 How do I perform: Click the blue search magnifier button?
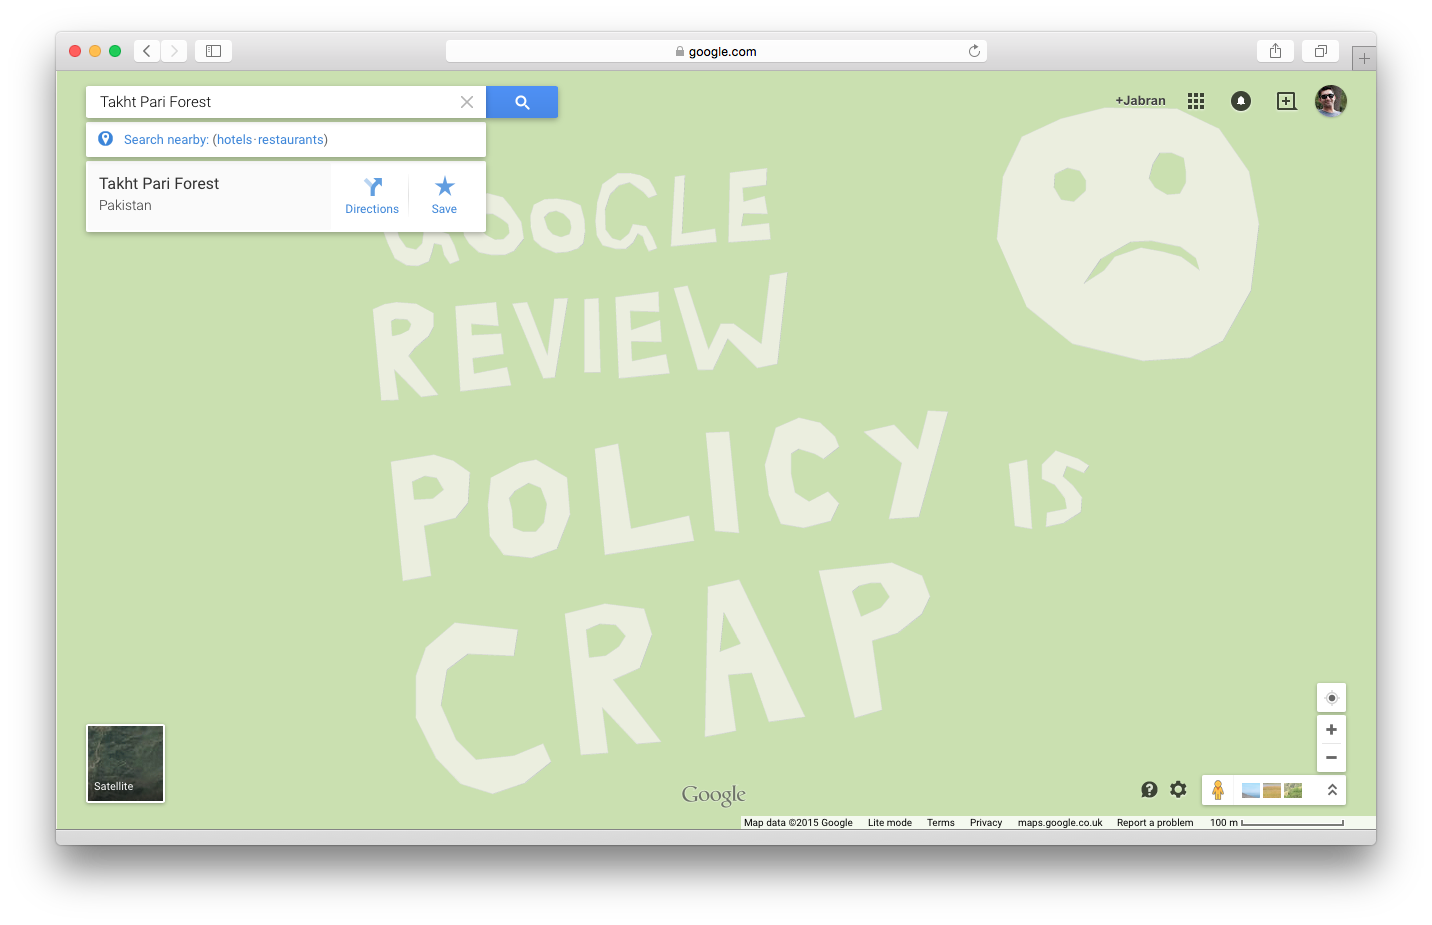[522, 102]
